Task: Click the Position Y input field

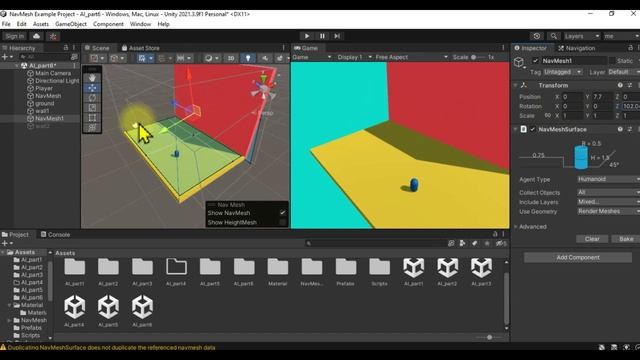Action: coord(602,97)
